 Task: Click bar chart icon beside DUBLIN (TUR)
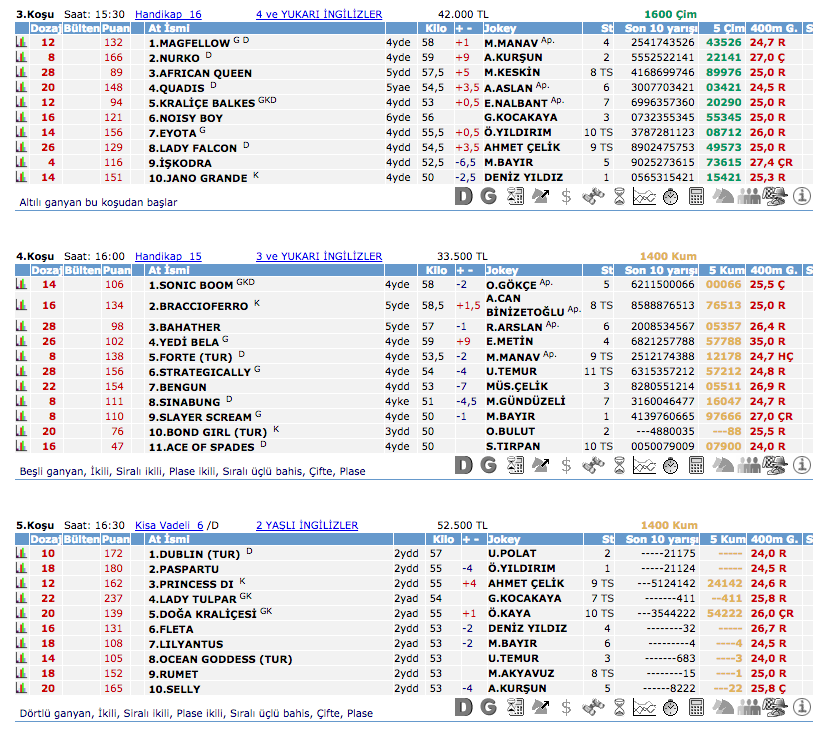click(x=21, y=553)
